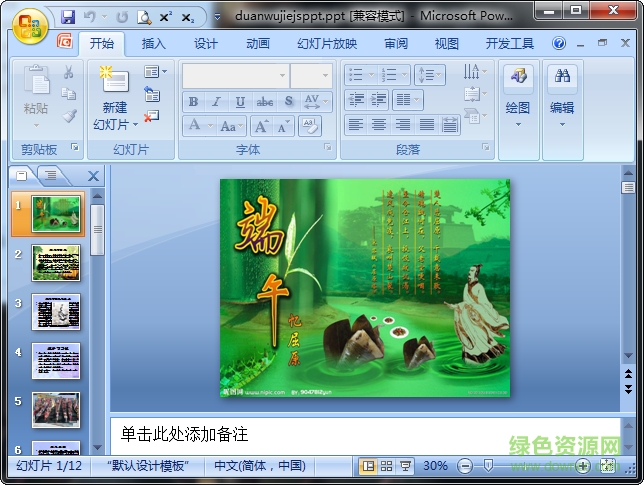This screenshot has height=485, width=644.
Task: Toggle italic text formatting
Action: (x=216, y=102)
